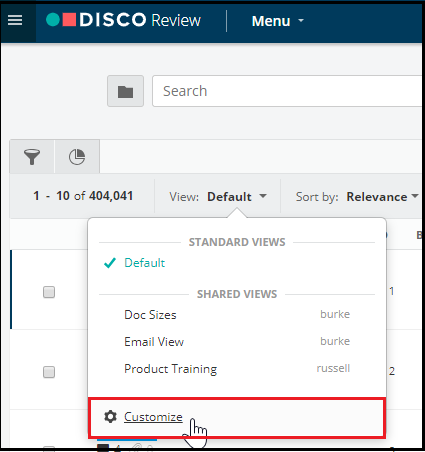Open the hamburger navigation menu
The width and height of the screenshot is (425, 452).
click(x=15, y=20)
